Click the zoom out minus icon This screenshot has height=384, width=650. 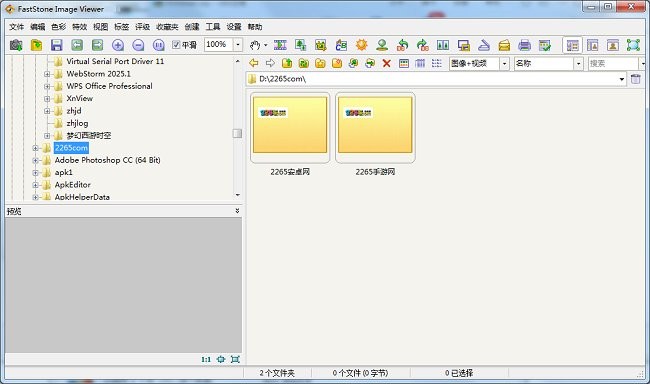coord(138,45)
